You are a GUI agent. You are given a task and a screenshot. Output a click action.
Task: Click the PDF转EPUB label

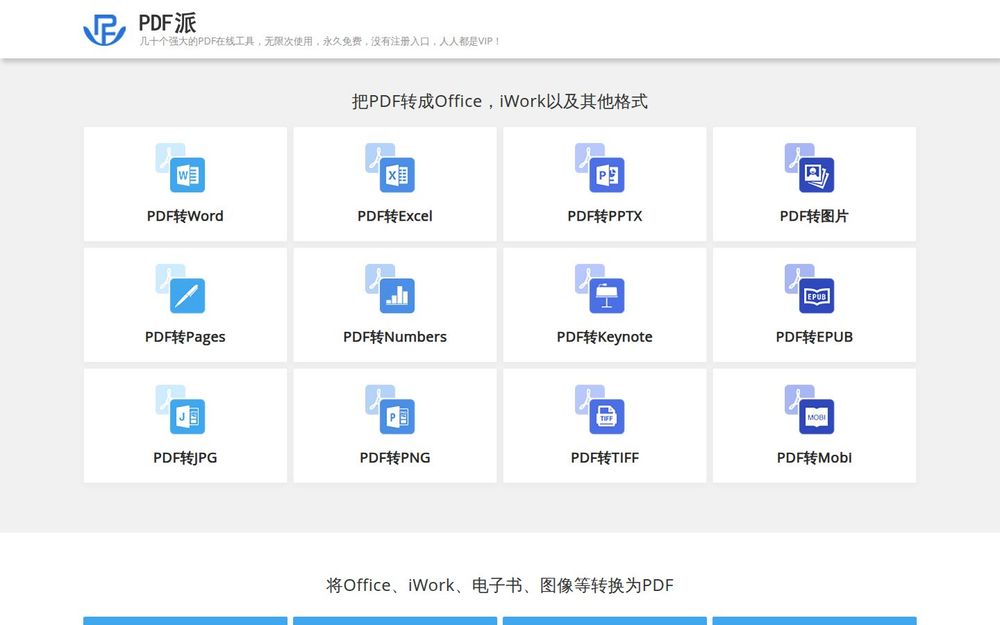pos(814,337)
